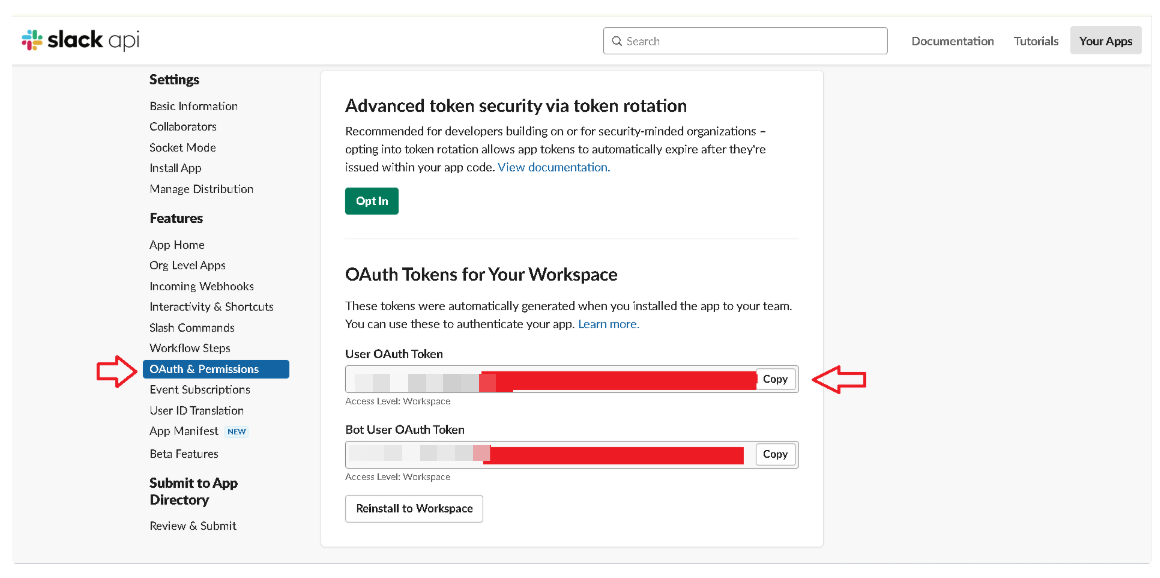Open the Documentation menu item
The width and height of the screenshot is (1160, 578).
952,41
